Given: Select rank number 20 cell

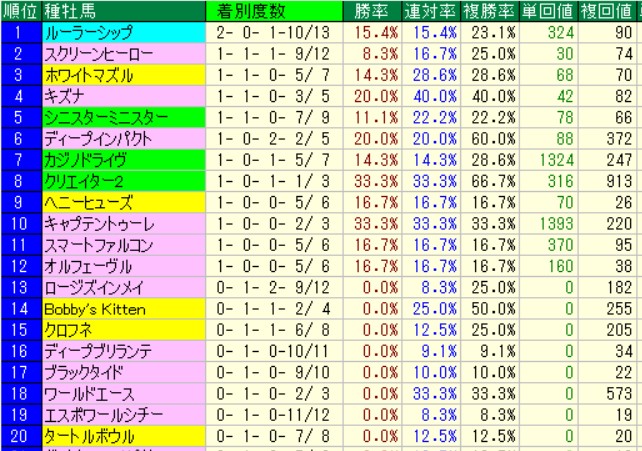Looking at the screenshot, I should [20, 437].
